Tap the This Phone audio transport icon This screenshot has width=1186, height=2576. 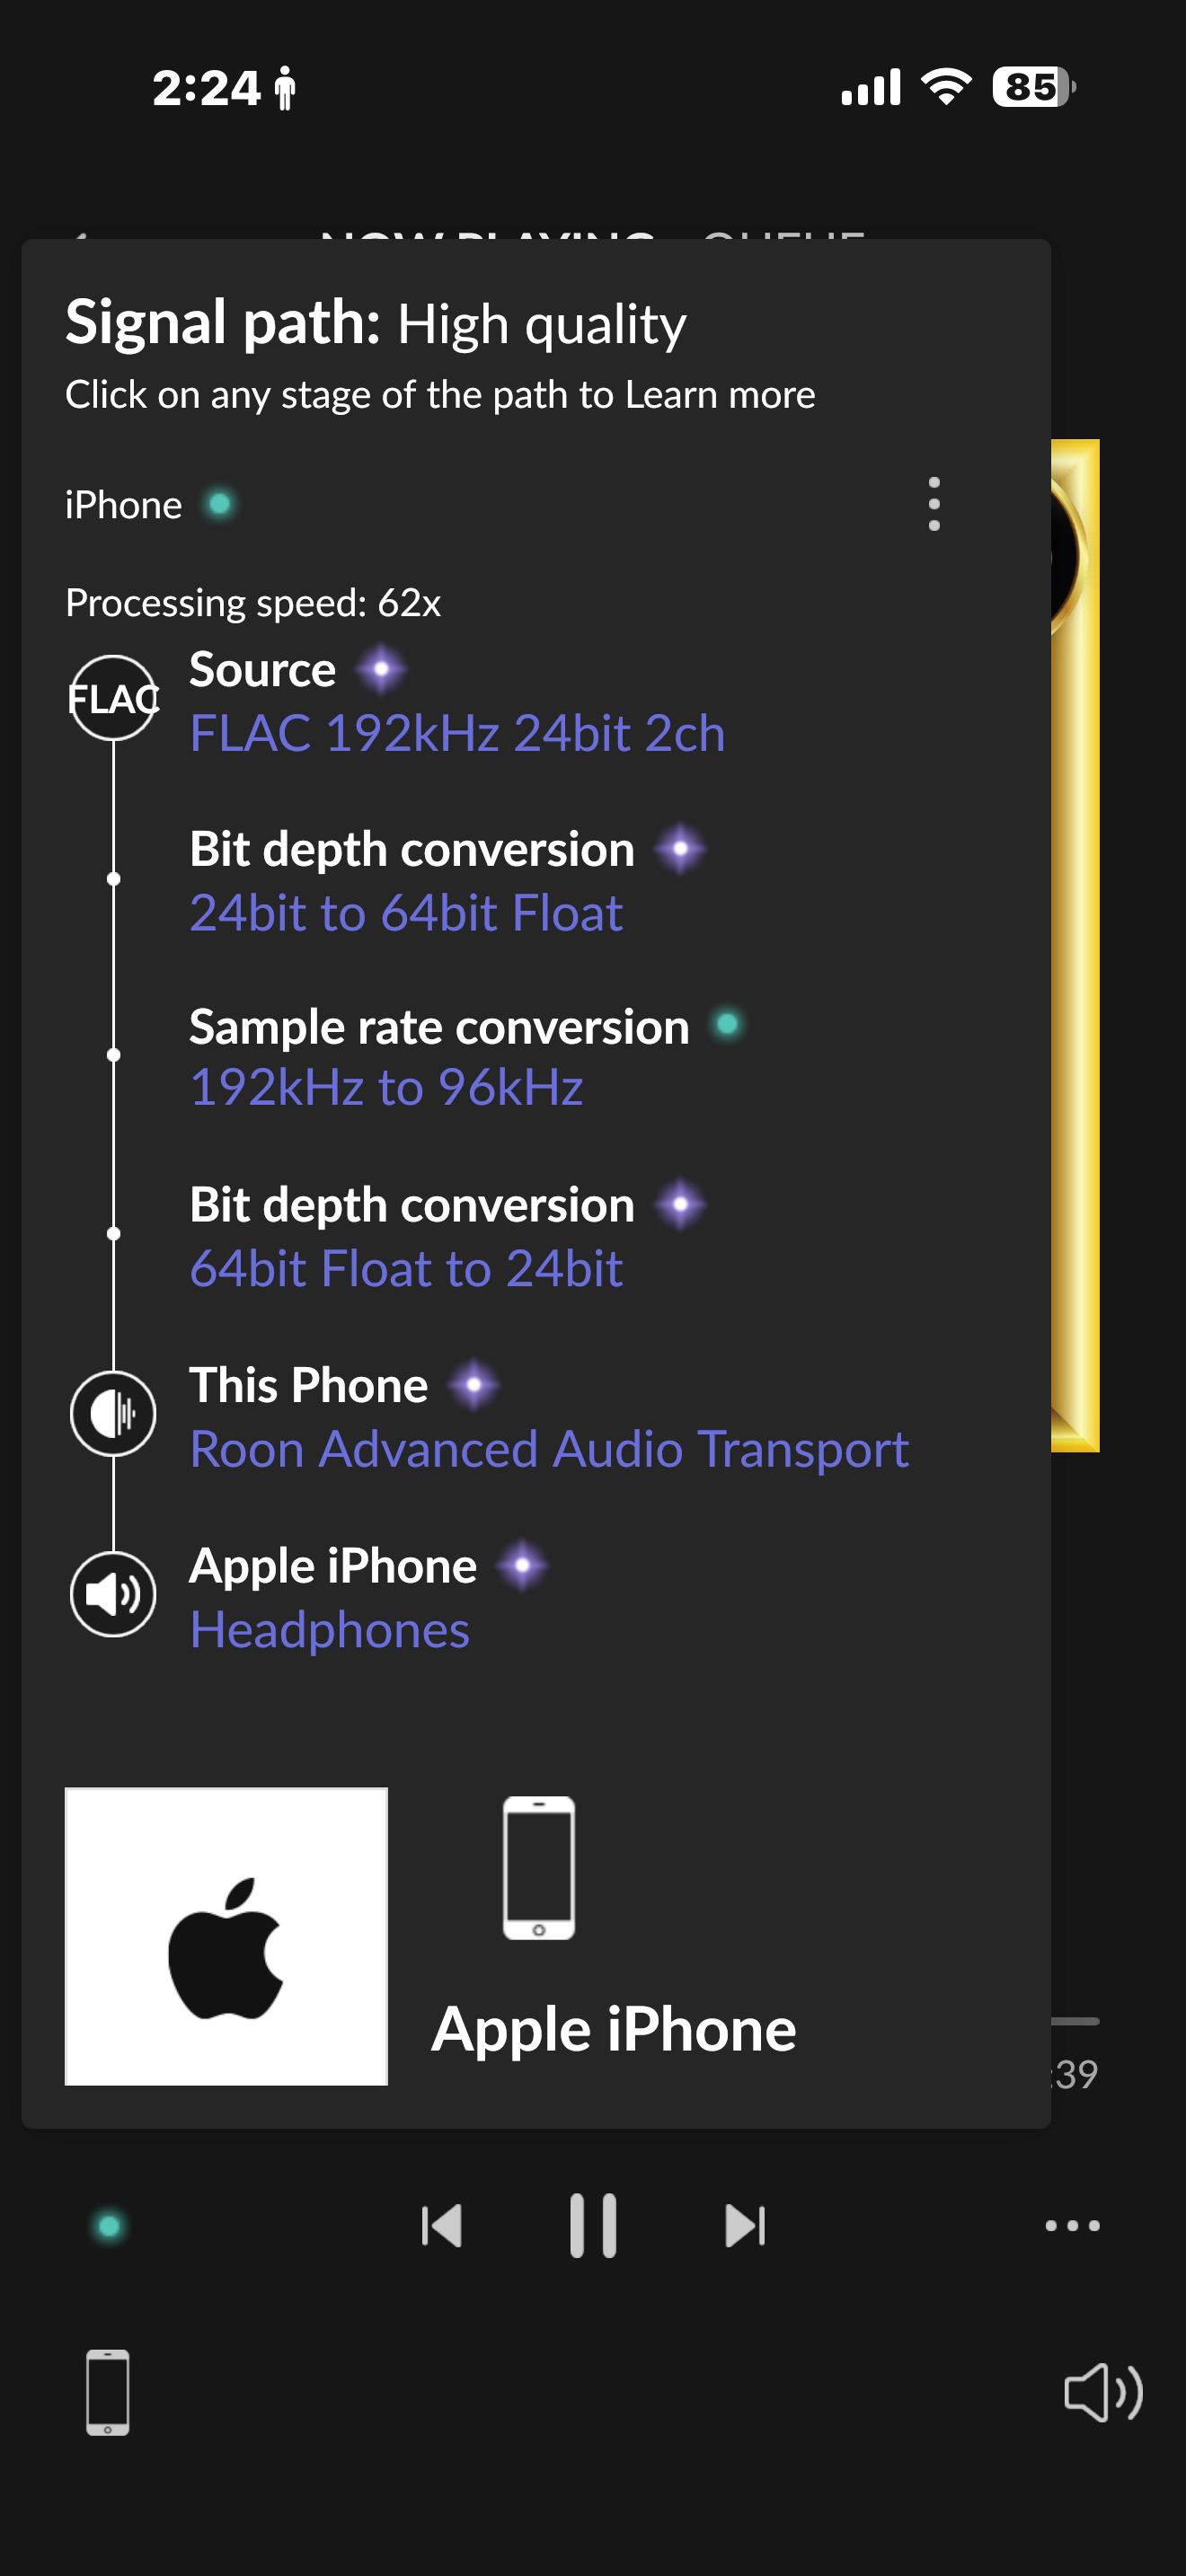pyautogui.click(x=113, y=1413)
